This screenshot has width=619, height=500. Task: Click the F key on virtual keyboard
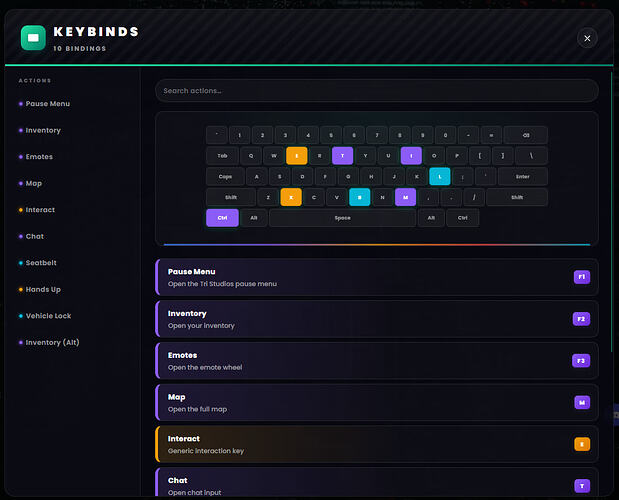pyautogui.click(x=325, y=176)
